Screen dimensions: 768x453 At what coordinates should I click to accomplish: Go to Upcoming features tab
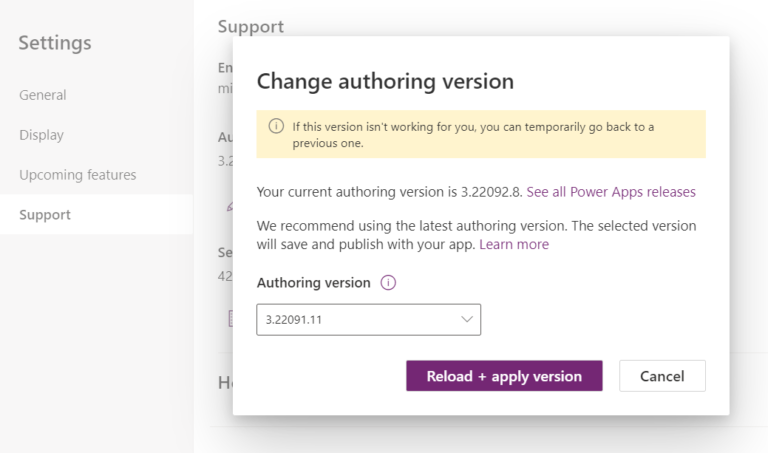click(78, 175)
